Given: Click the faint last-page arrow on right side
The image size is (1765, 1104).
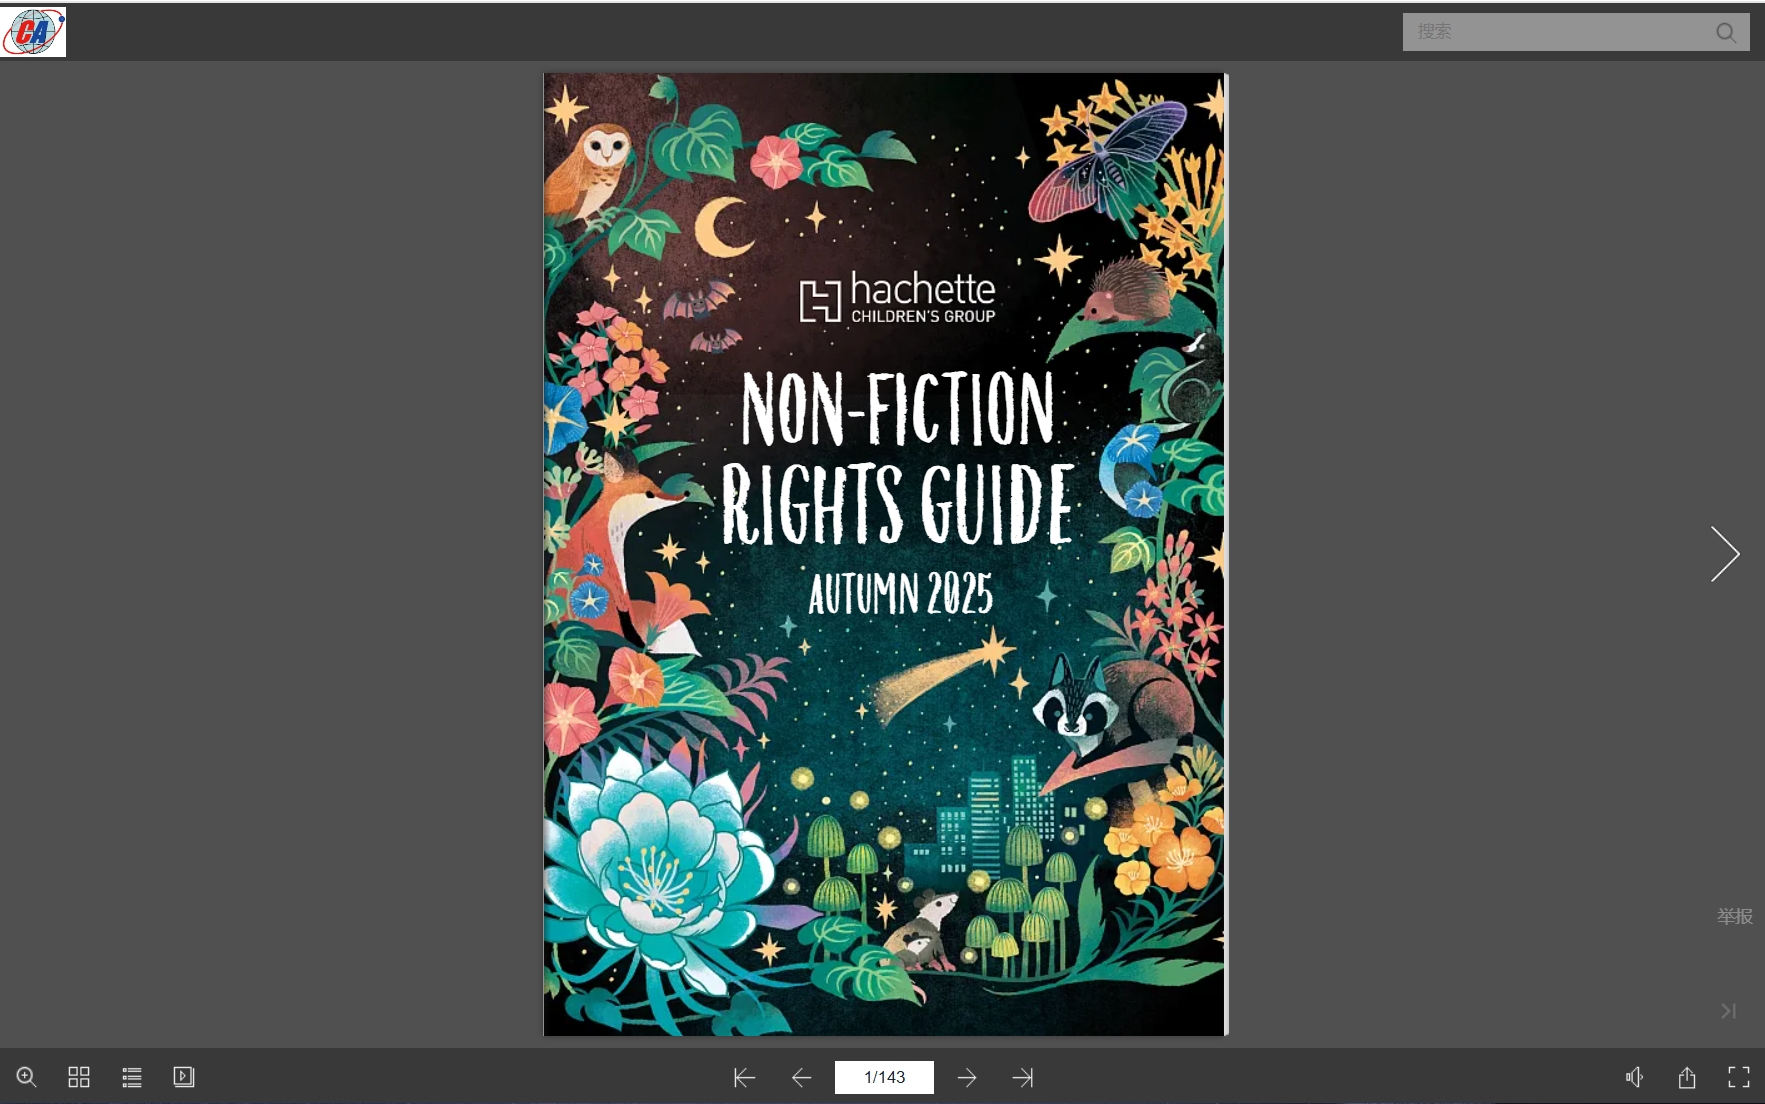Looking at the screenshot, I should pos(1728,1011).
